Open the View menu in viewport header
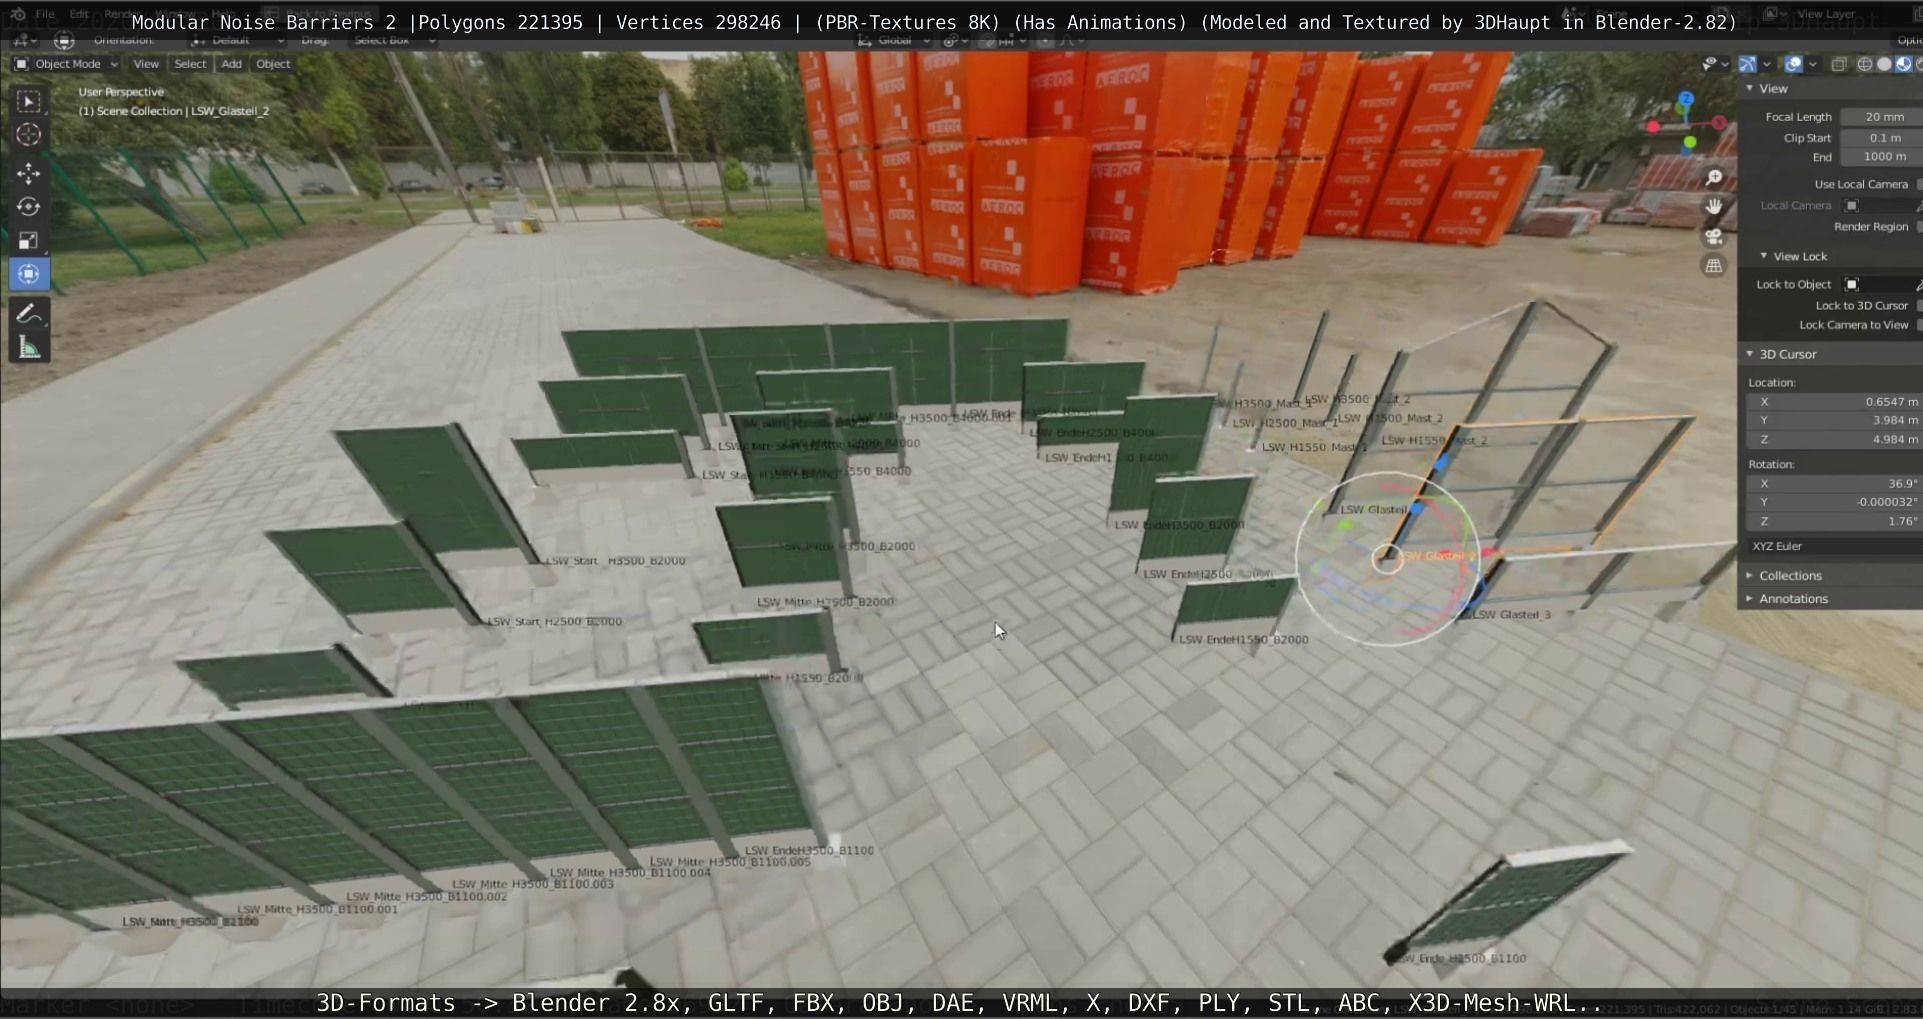 [146, 64]
